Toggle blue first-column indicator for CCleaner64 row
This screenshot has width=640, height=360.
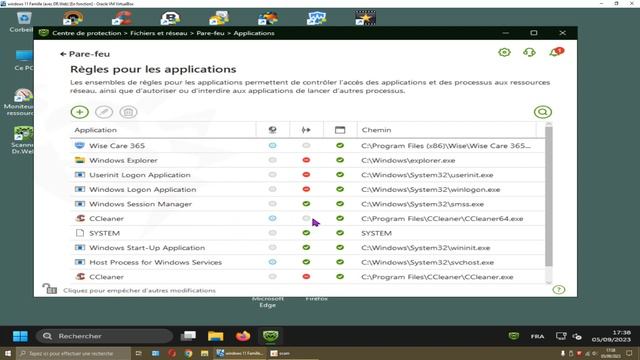[x=273, y=218]
